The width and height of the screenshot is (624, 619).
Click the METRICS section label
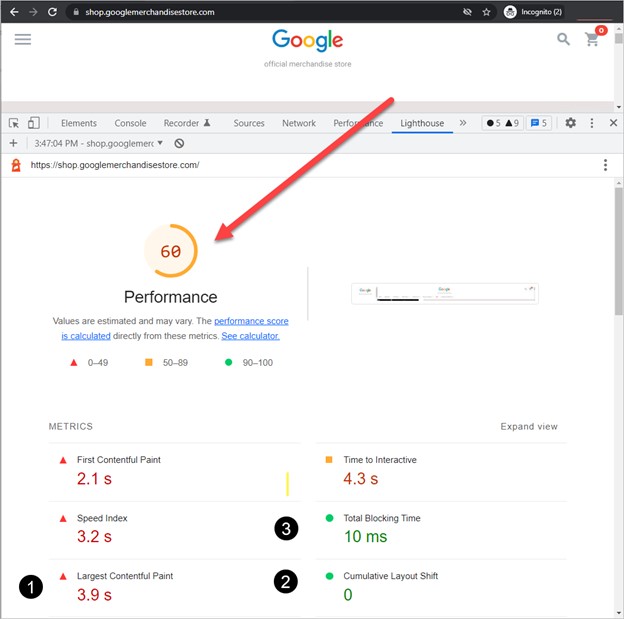coord(70,426)
